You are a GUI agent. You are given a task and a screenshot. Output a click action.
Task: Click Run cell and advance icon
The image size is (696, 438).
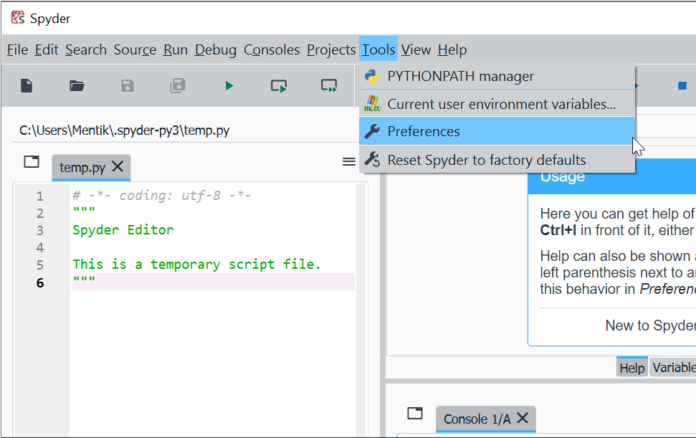[x=329, y=86]
